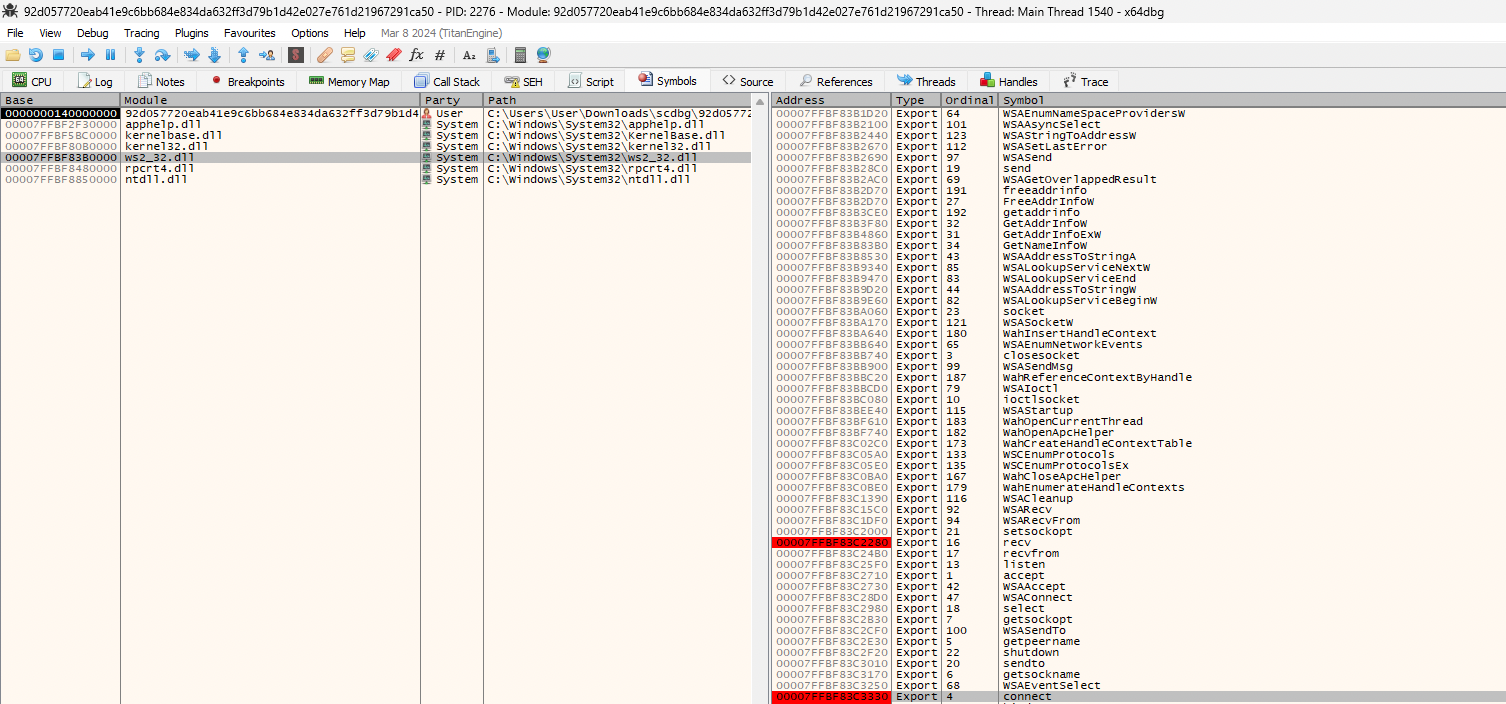
Task: Switch to the CPU tab
Action: 32,81
